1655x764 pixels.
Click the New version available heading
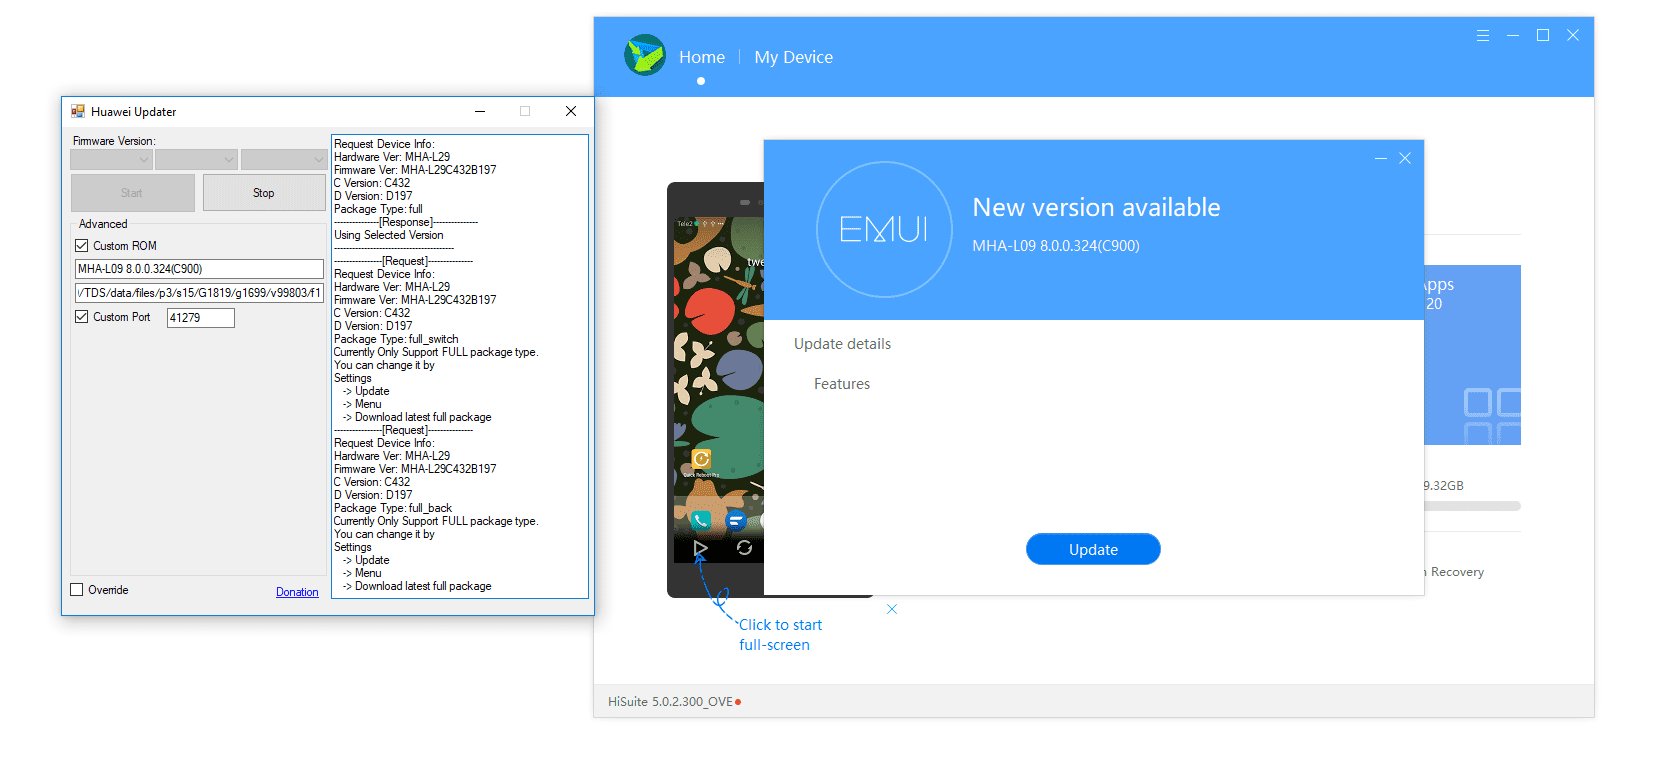pyautogui.click(x=1097, y=207)
